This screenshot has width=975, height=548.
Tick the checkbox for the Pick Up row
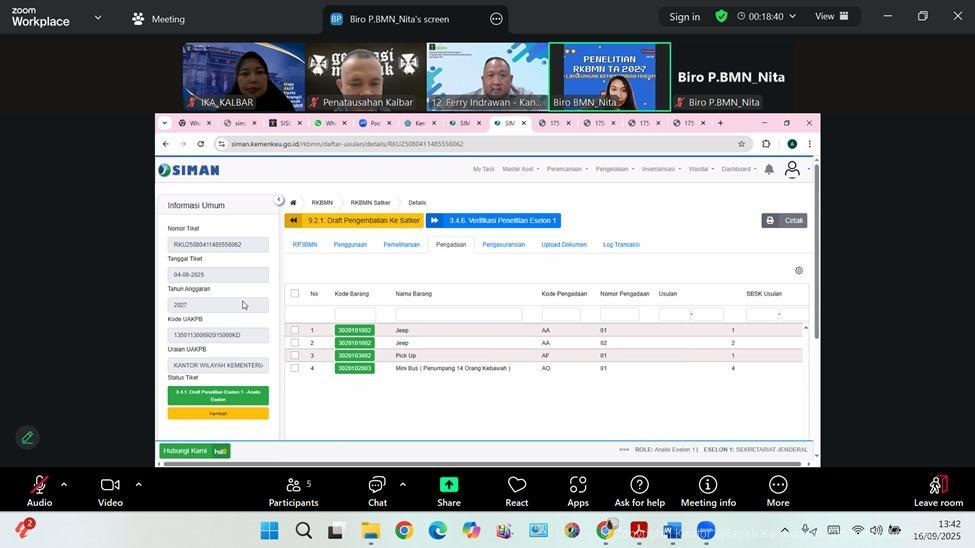294,355
